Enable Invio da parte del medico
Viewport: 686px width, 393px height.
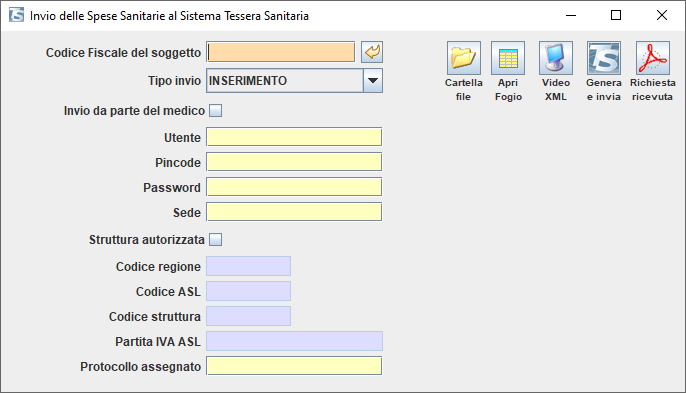(x=215, y=111)
